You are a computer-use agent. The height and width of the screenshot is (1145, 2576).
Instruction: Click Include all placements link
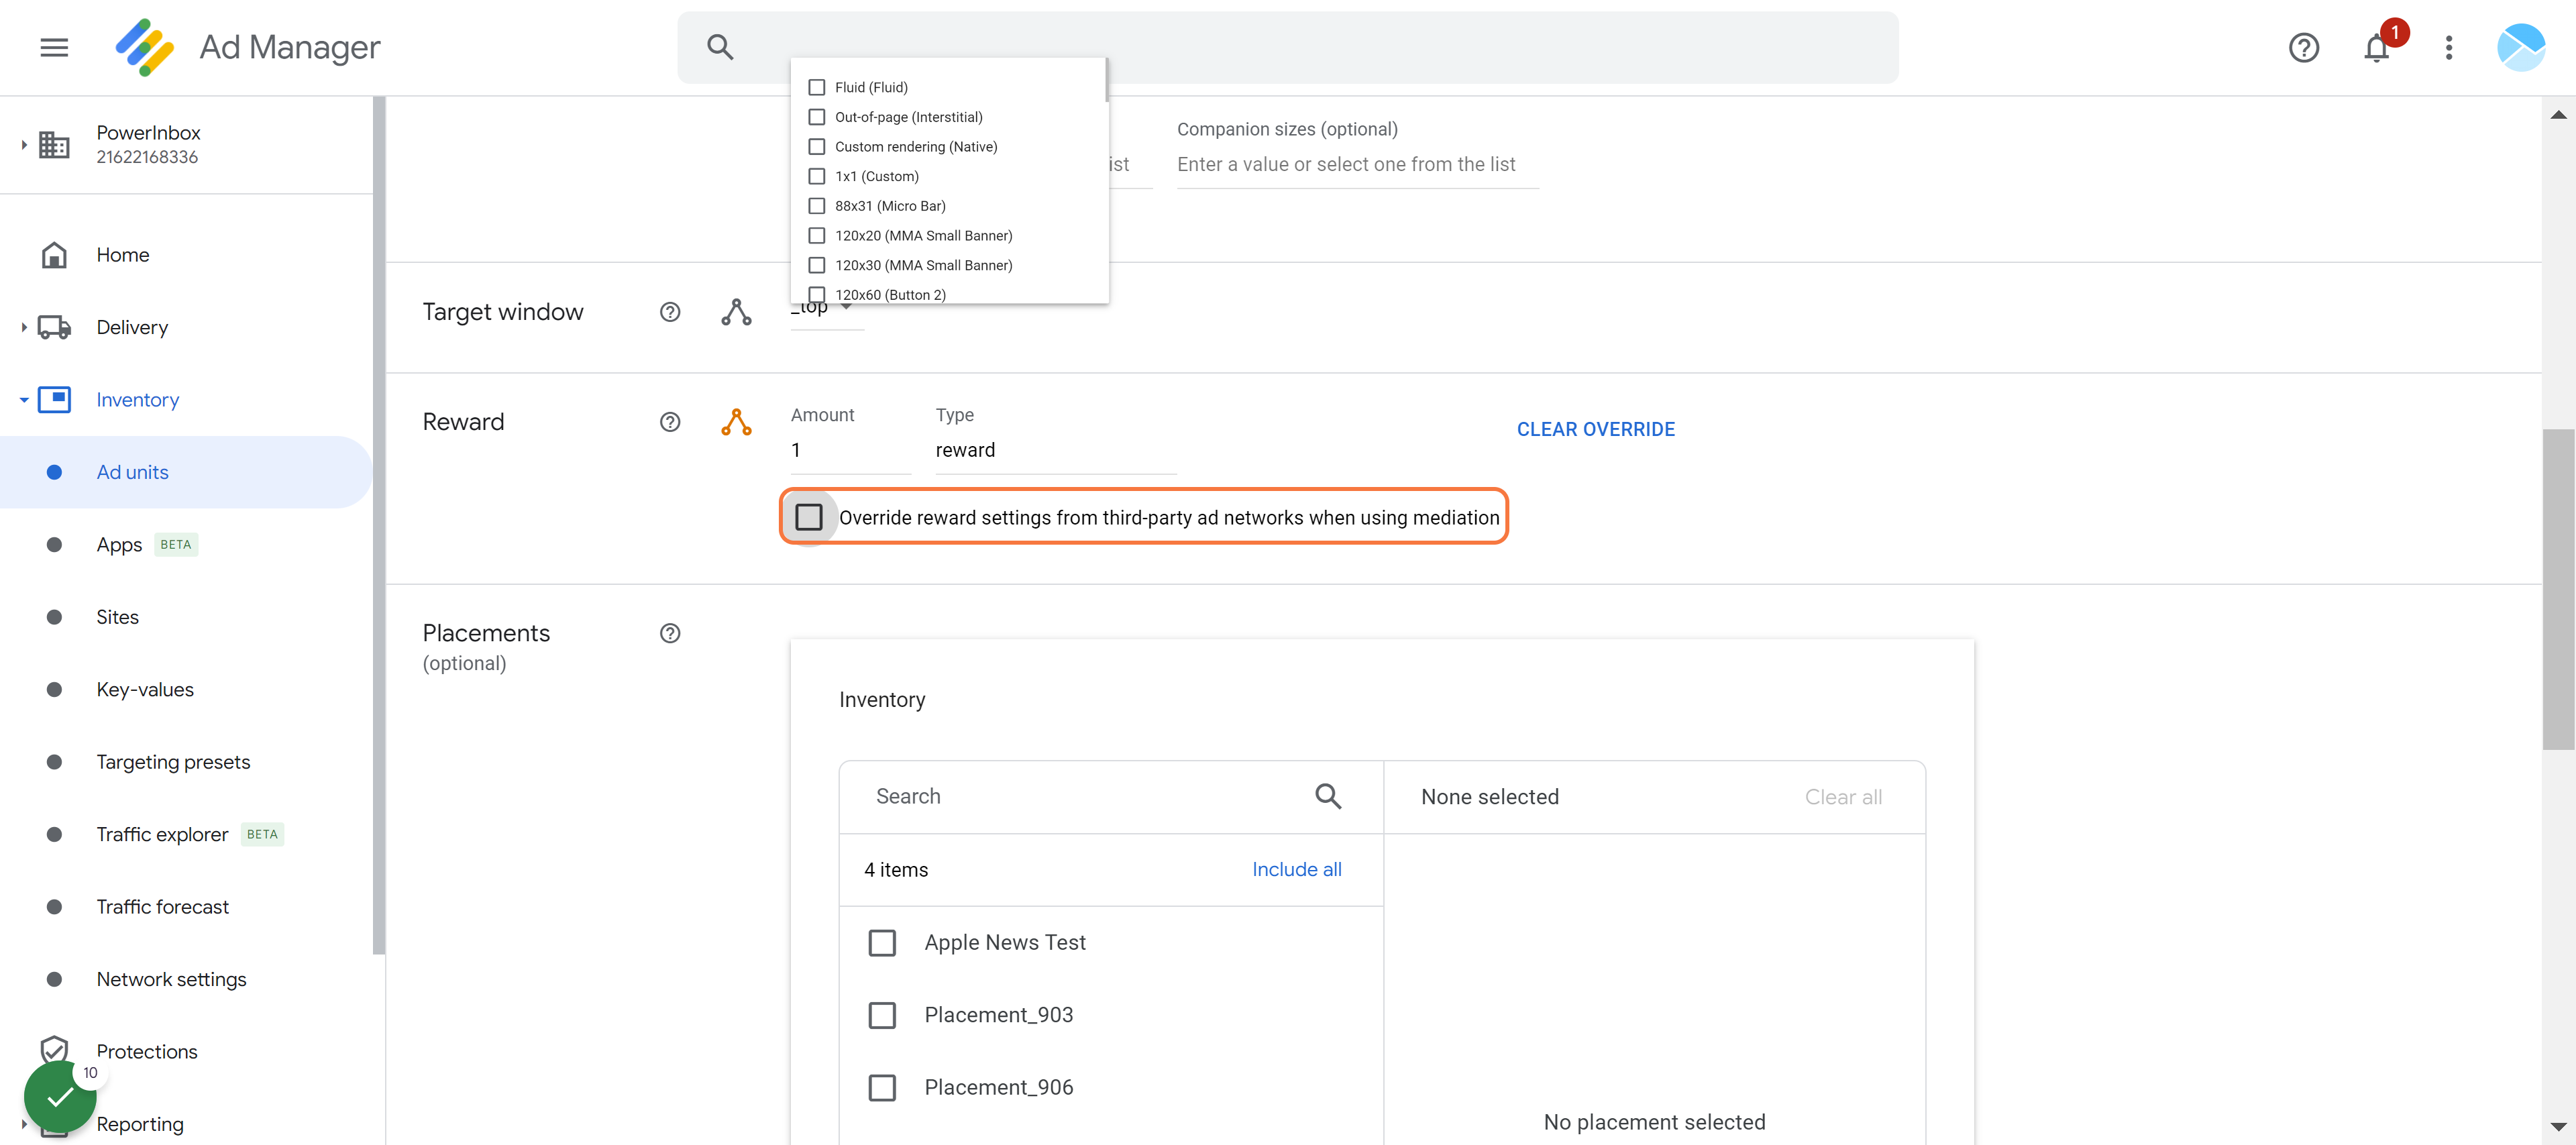tap(1296, 869)
